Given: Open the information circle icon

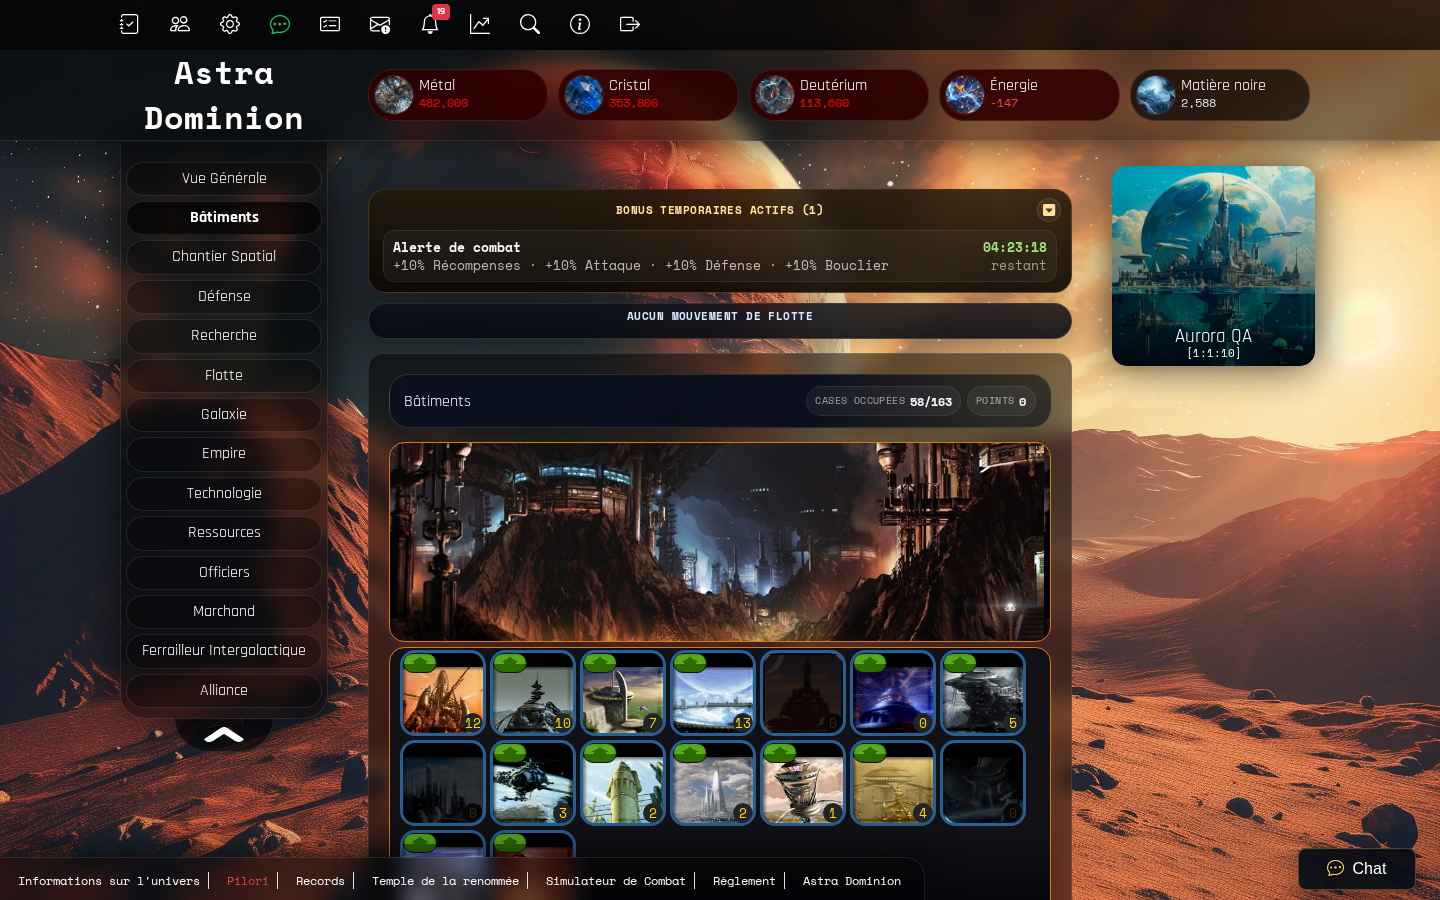Looking at the screenshot, I should (x=580, y=24).
